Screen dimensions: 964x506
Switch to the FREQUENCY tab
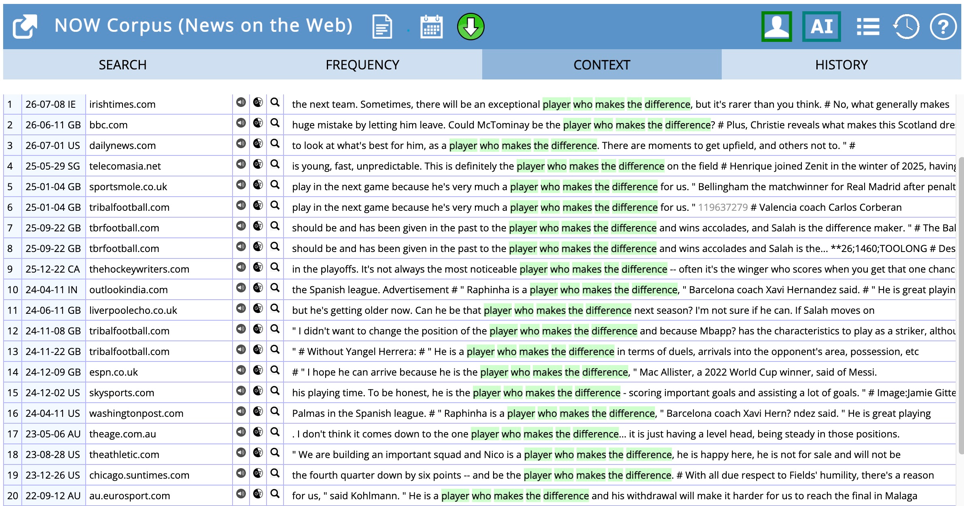[362, 65]
